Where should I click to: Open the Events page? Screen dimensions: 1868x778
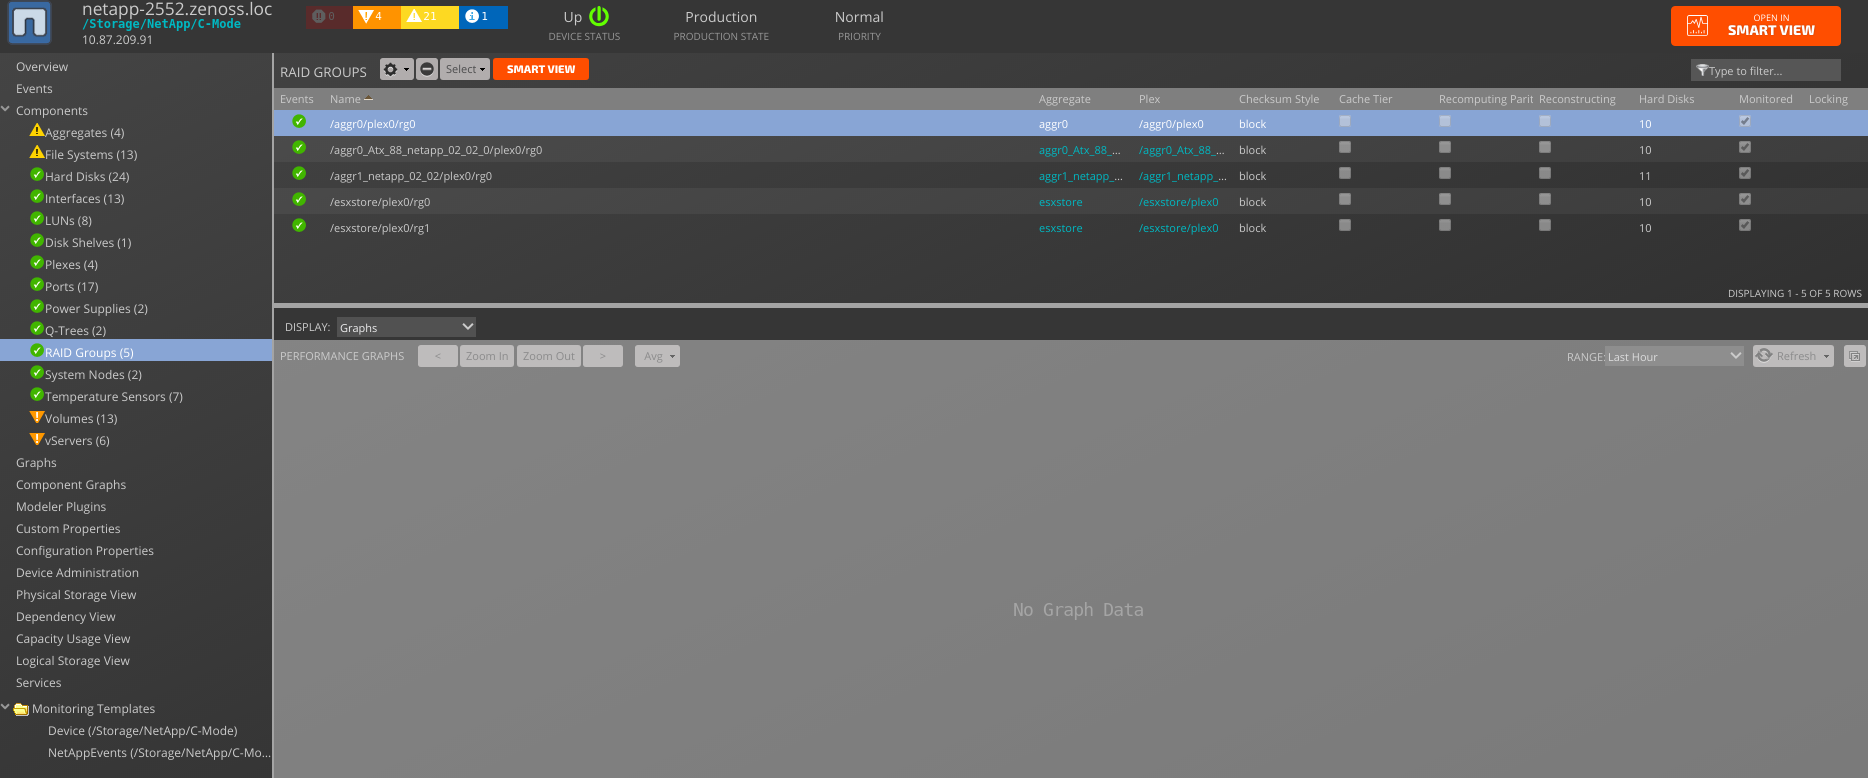tap(34, 89)
